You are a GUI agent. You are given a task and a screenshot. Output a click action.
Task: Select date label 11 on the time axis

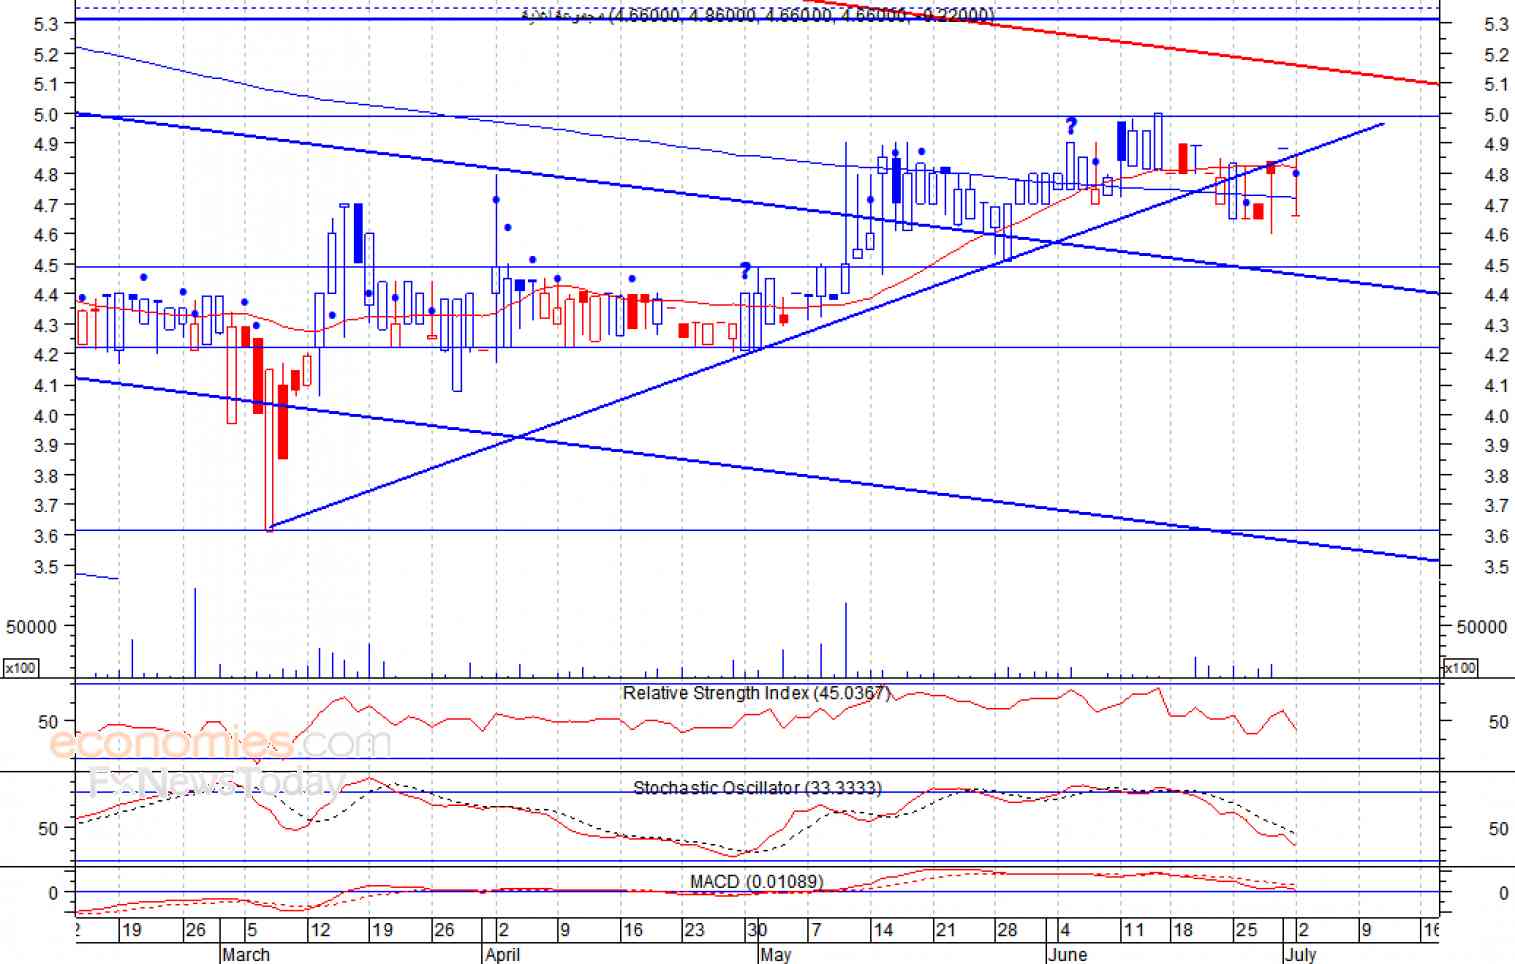coord(1133,930)
